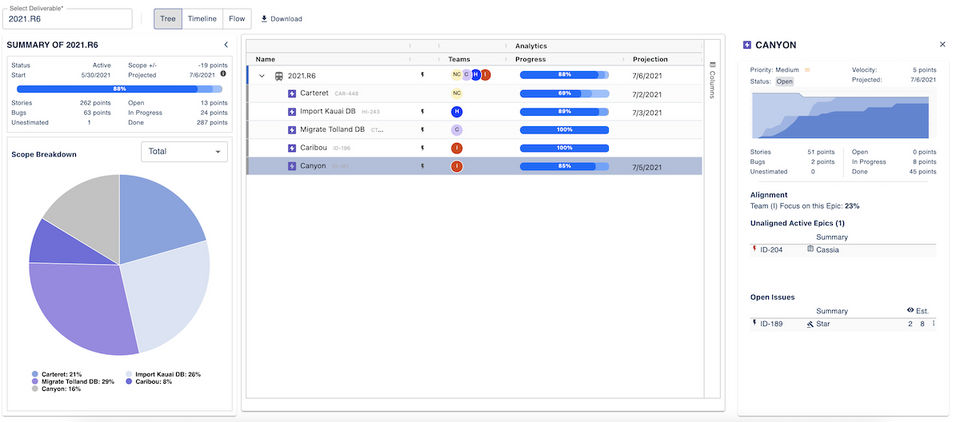Viewport: 960px width, 422px height.
Task: Click the epic icon next to Migrate Tolland DB
Action: [292, 130]
